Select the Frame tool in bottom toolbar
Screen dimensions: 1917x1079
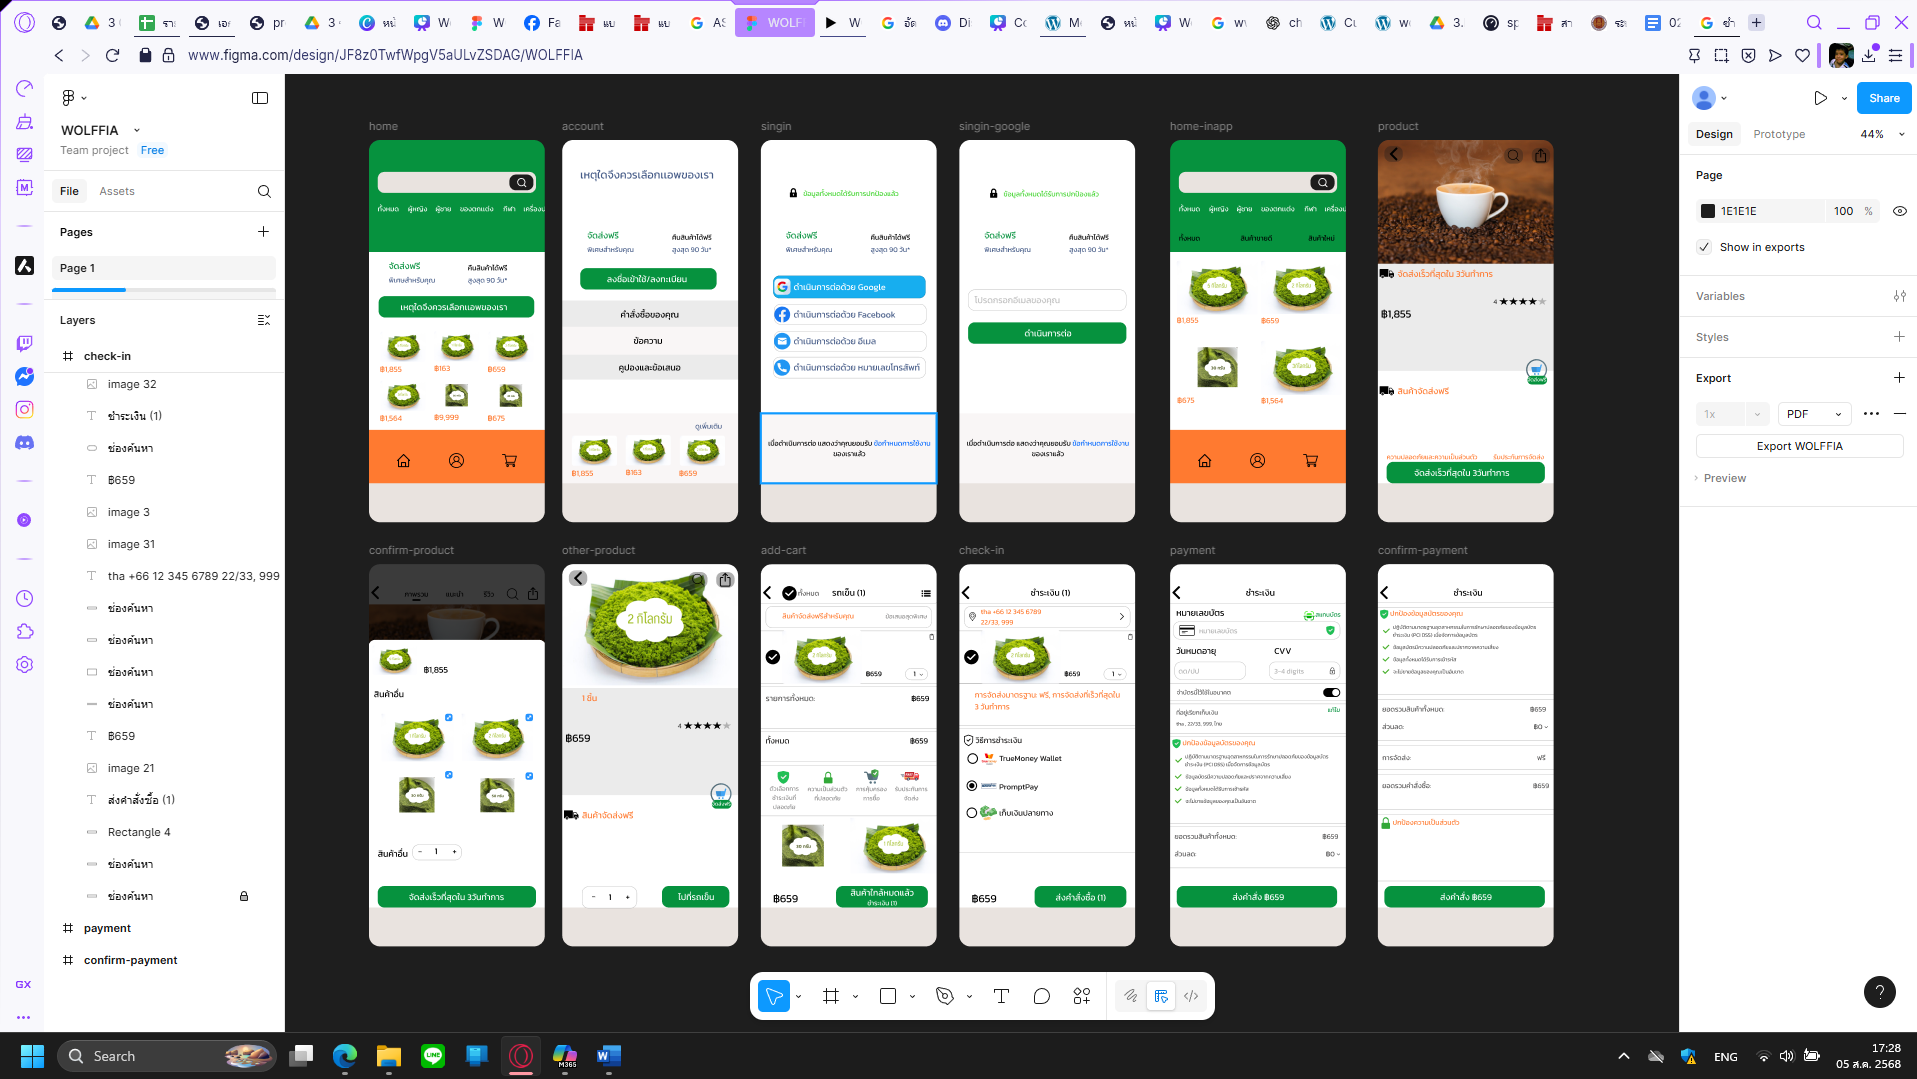click(x=830, y=996)
